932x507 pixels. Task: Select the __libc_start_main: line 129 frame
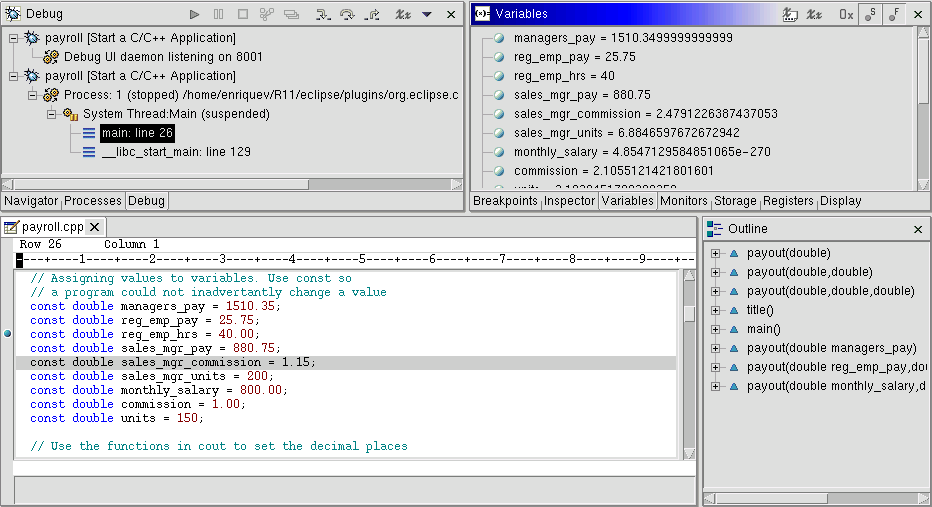click(x=176, y=152)
